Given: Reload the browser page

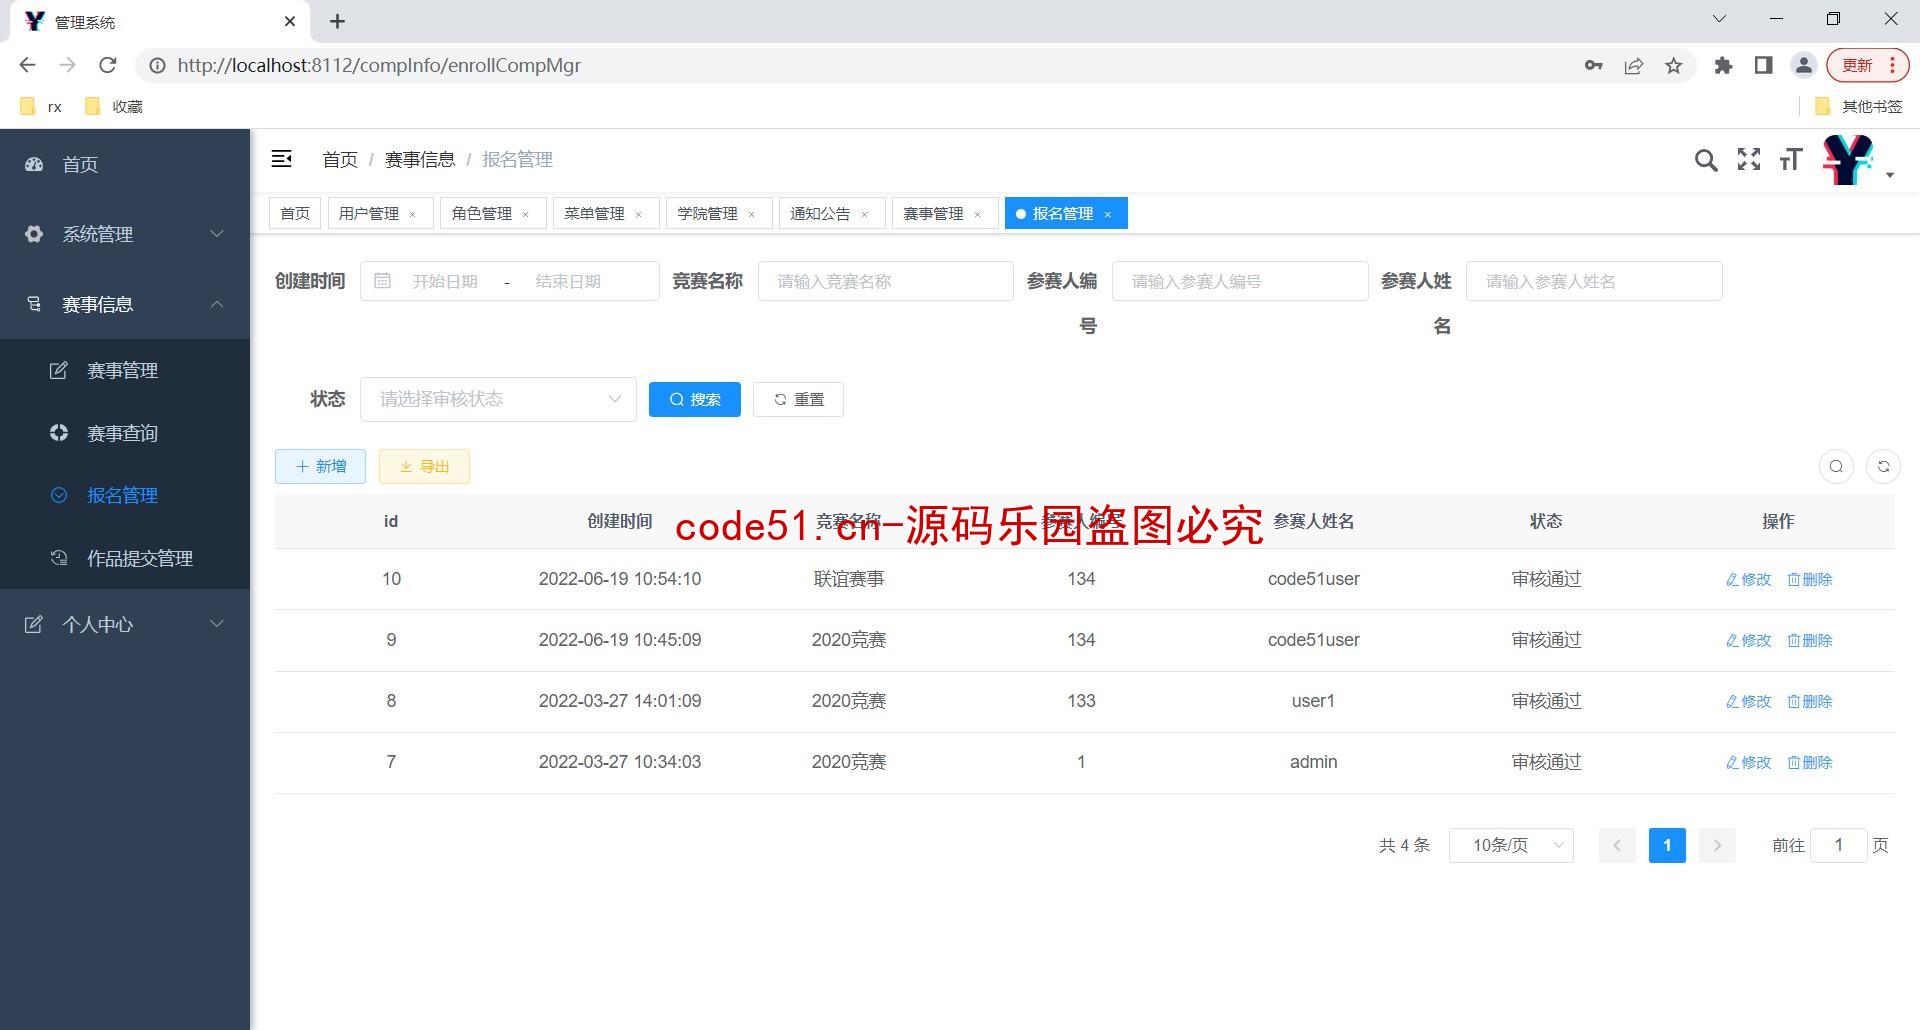Looking at the screenshot, I should click(x=108, y=65).
